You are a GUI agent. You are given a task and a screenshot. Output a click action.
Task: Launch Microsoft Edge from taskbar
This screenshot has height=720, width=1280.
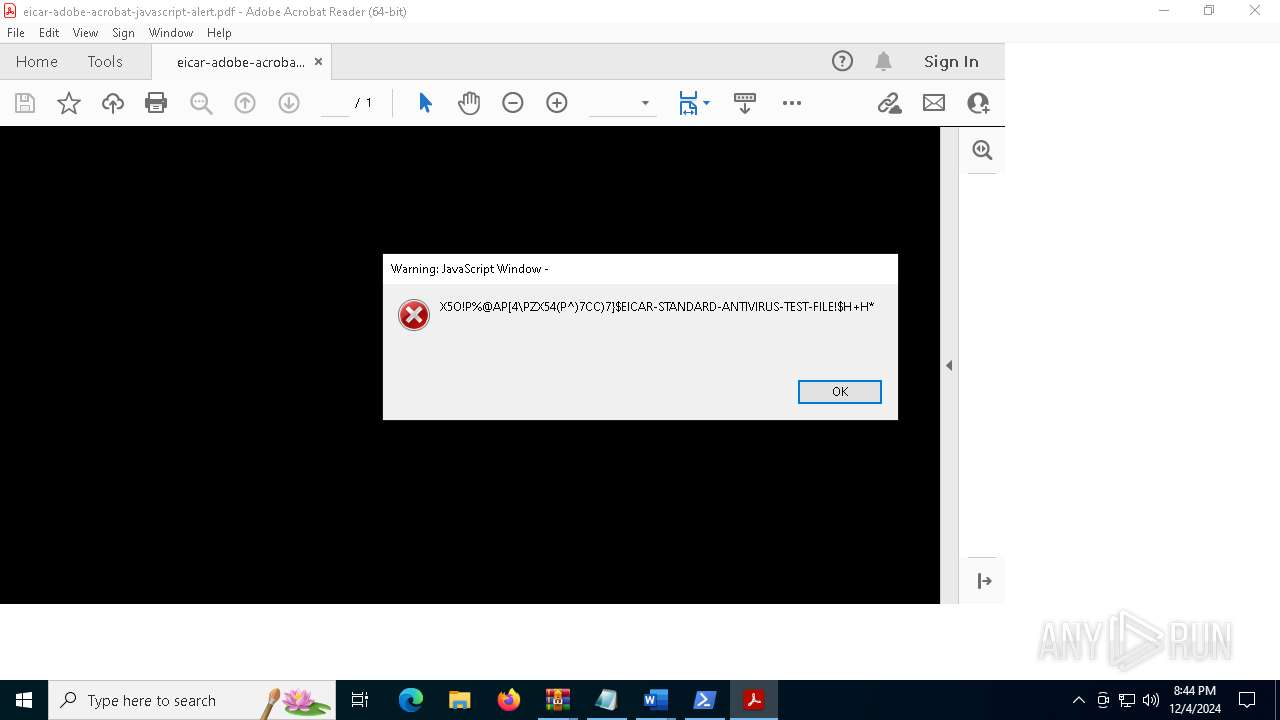click(x=411, y=700)
